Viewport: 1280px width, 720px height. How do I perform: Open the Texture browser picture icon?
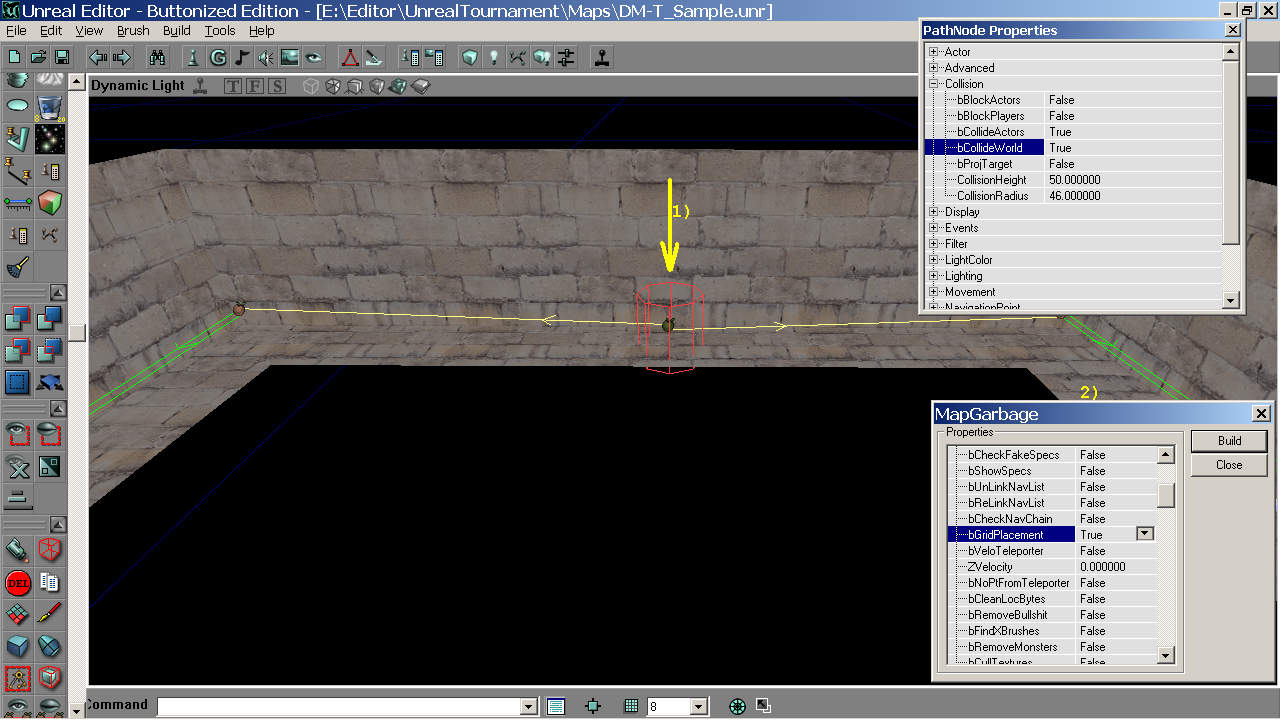tap(290, 57)
